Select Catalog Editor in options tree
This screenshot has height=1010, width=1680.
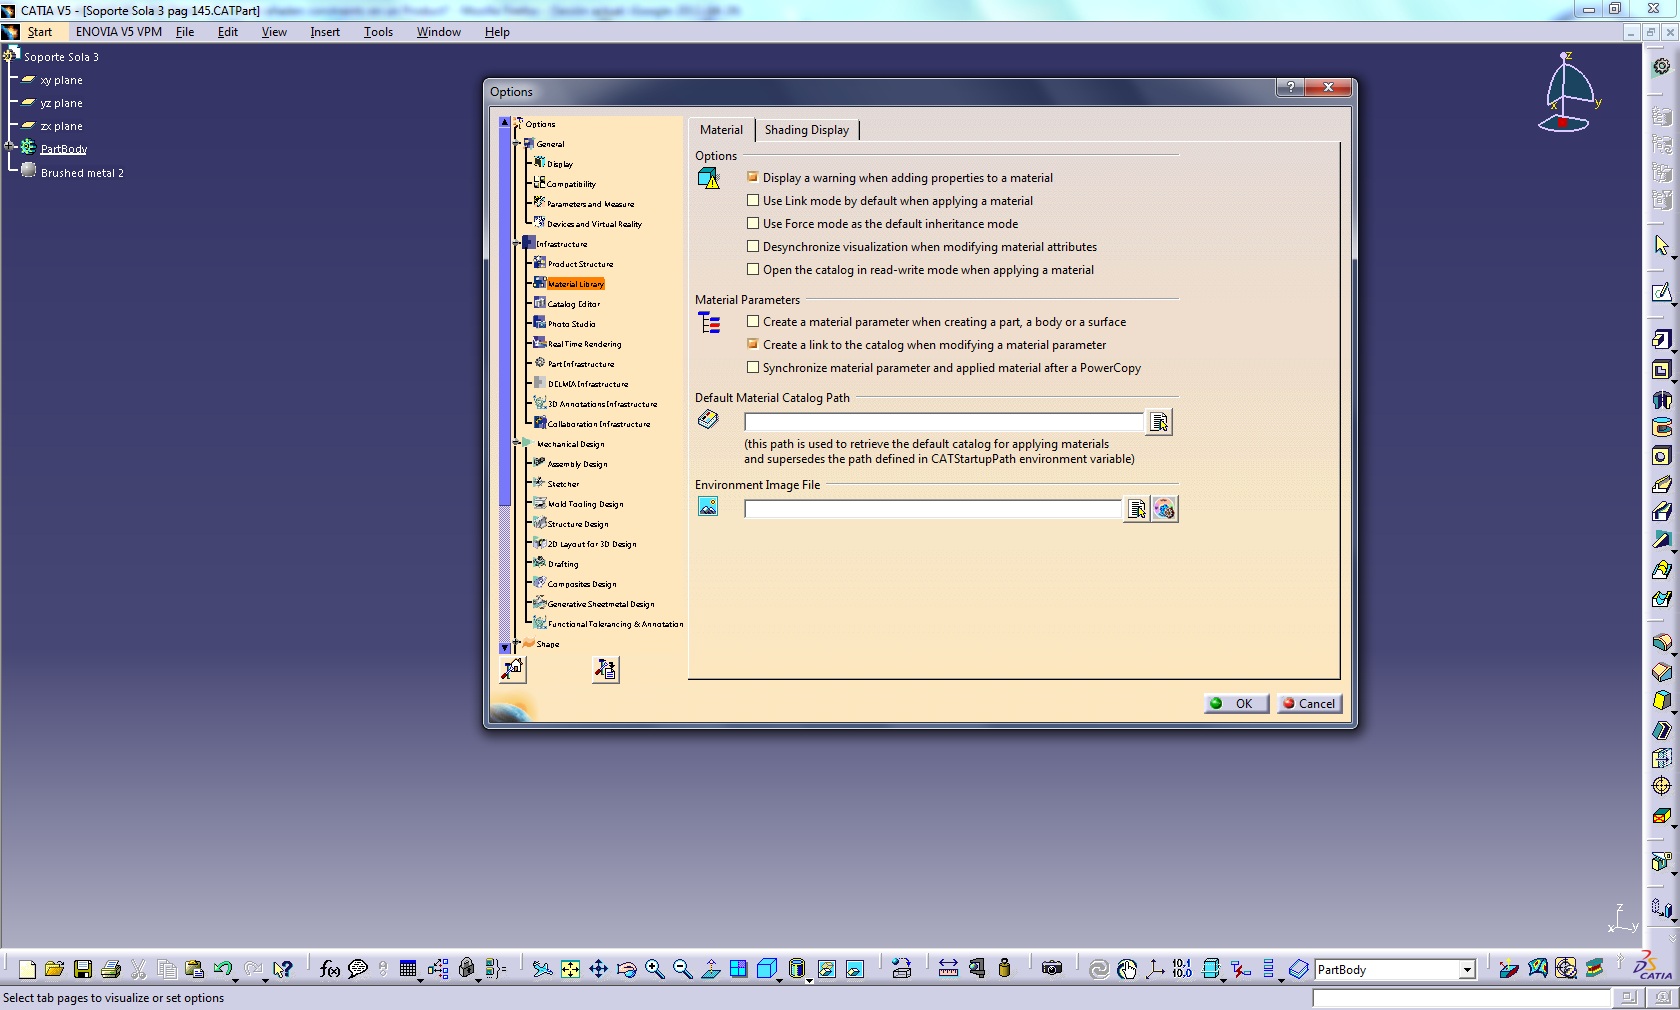[x=573, y=303]
